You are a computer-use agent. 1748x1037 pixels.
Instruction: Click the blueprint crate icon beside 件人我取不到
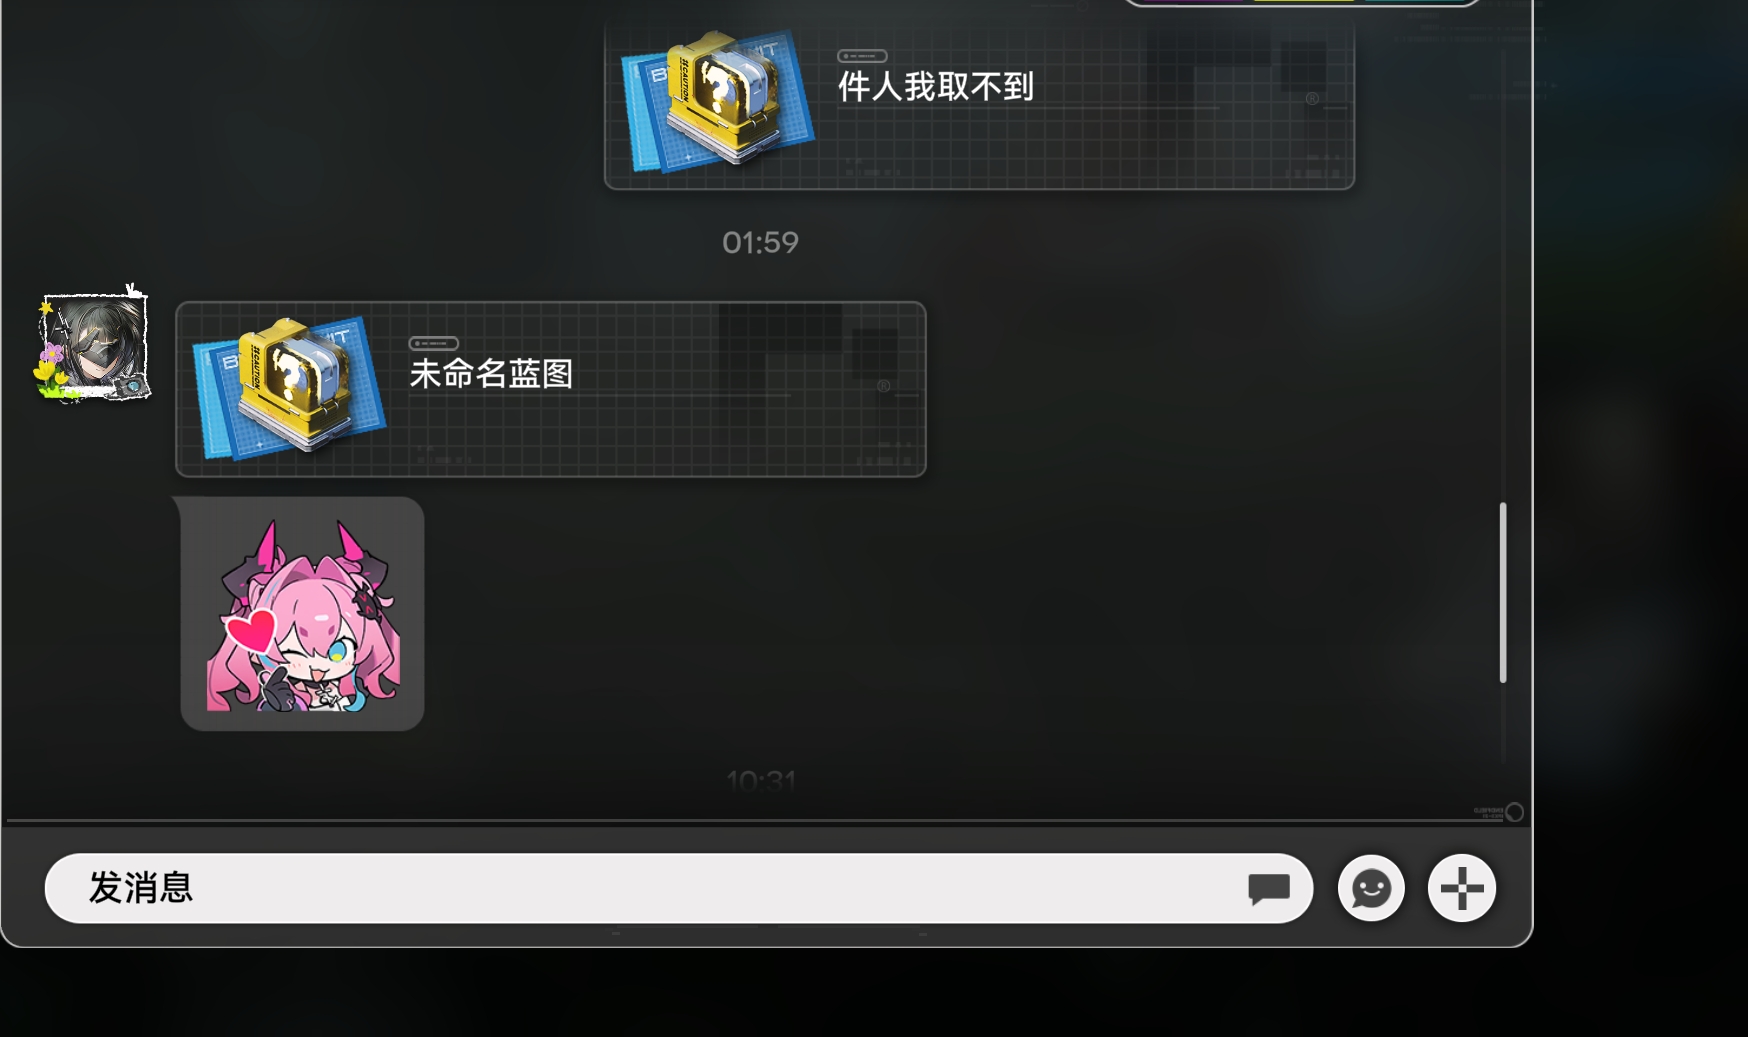718,100
